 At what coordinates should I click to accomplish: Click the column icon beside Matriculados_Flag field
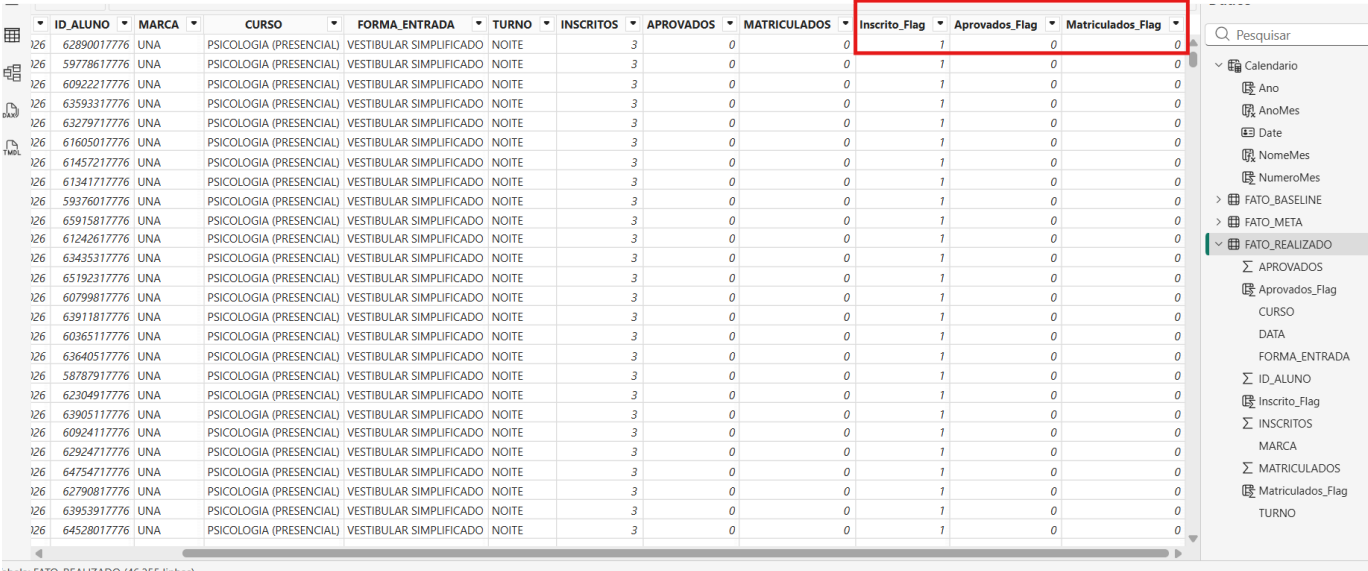pos(1249,491)
